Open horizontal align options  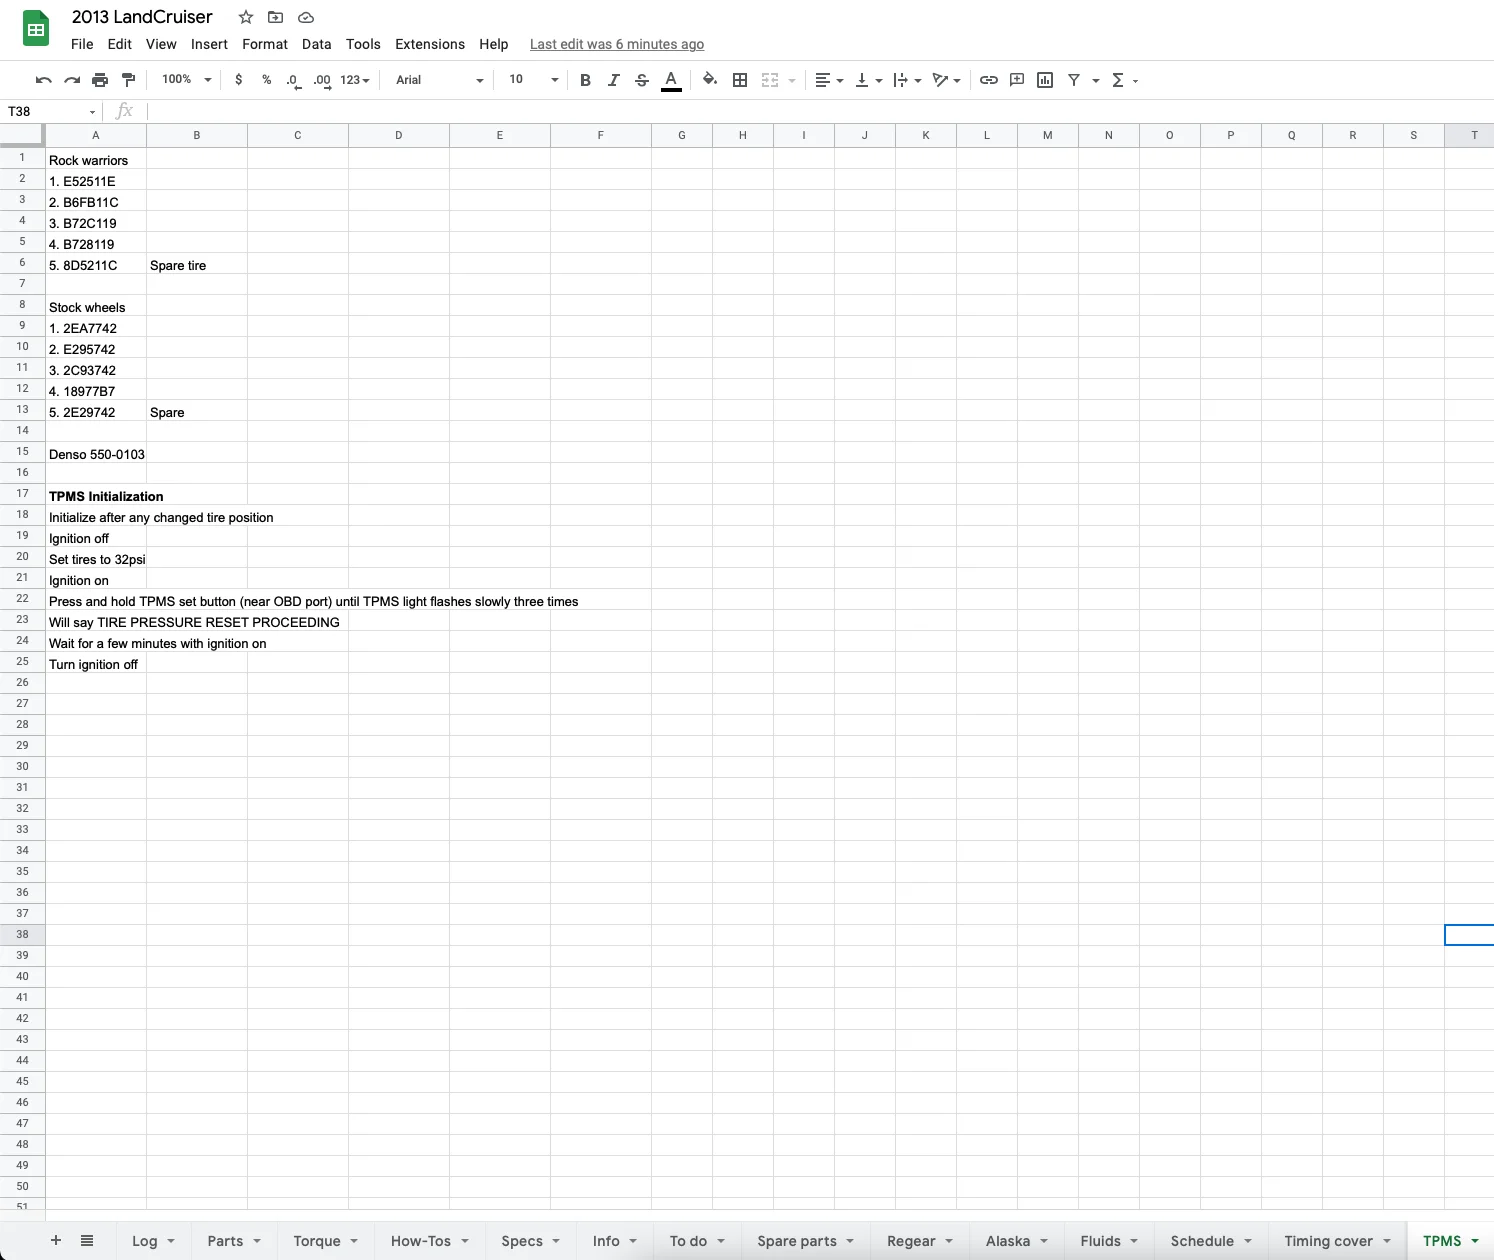point(828,80)
